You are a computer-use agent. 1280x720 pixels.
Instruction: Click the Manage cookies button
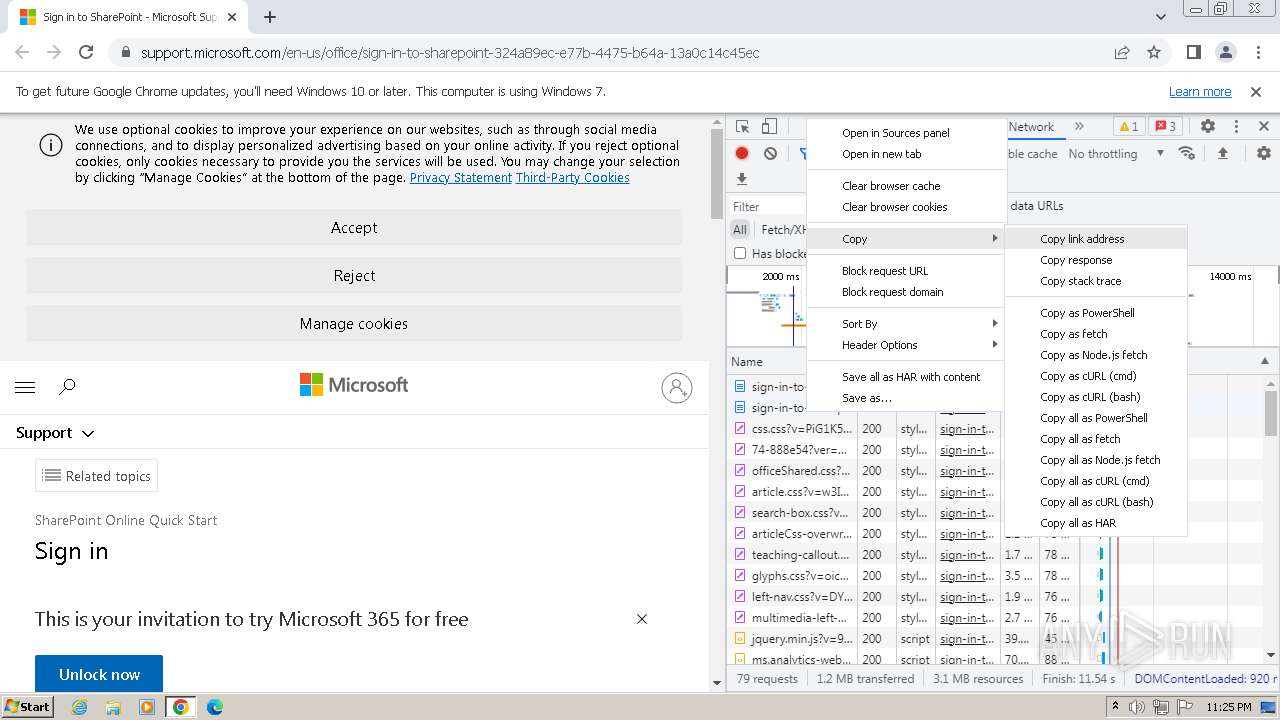[x=354, y=324]
